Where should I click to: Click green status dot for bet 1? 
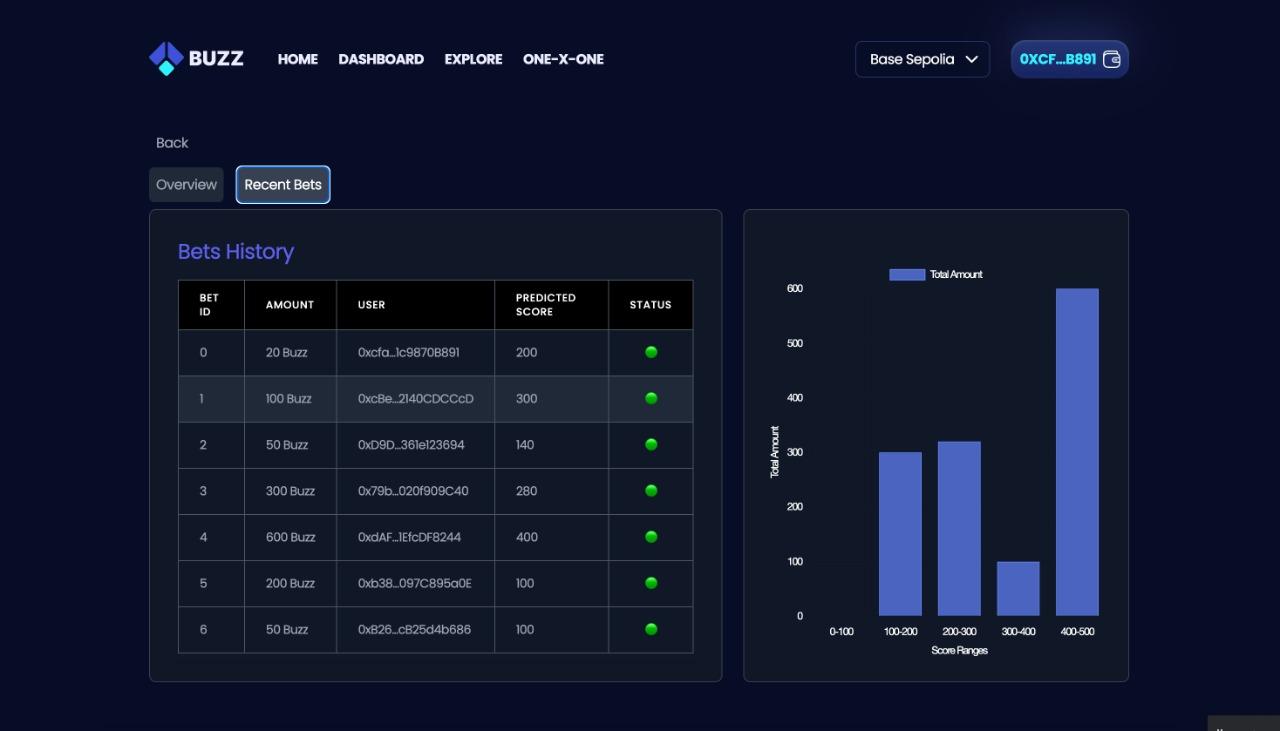(651, 398)
